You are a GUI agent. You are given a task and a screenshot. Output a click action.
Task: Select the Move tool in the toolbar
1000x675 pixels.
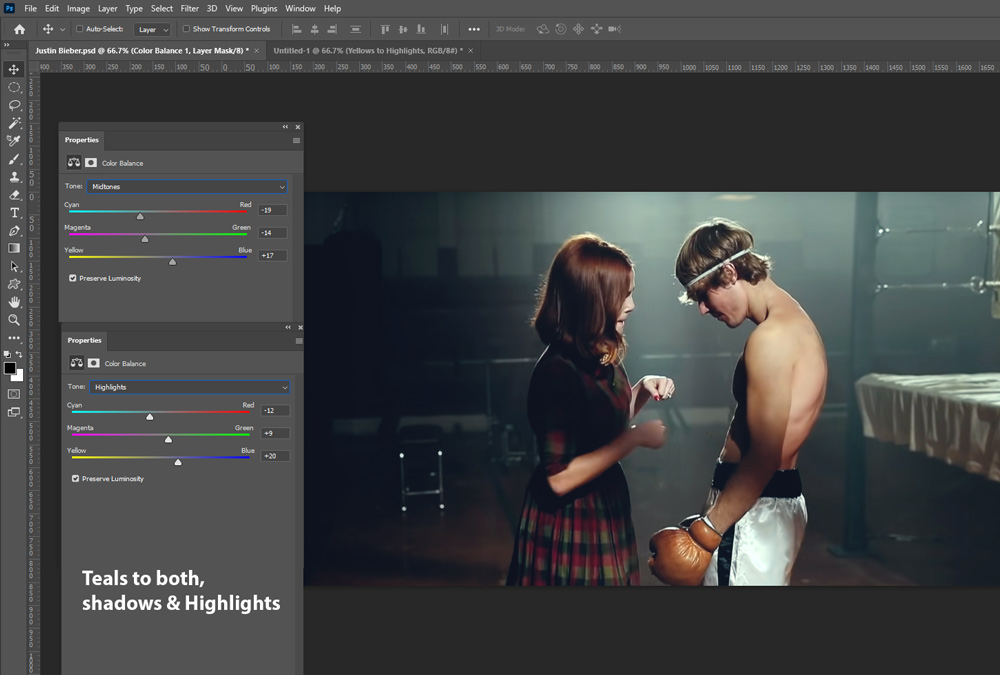click(x=14, y=69)
